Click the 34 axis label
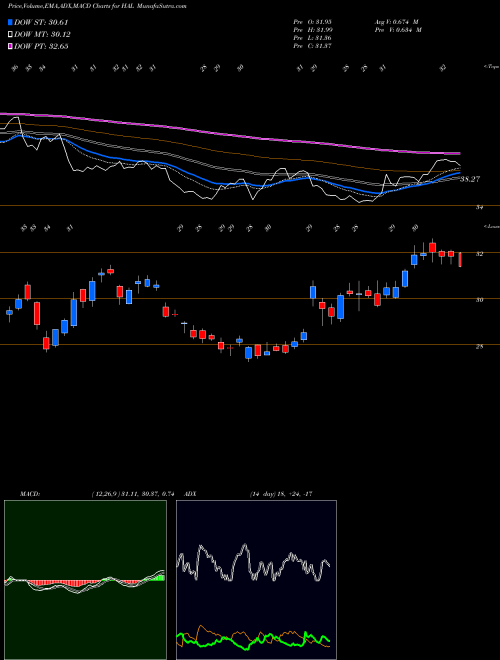500x660 pixels. click(479, 208)
